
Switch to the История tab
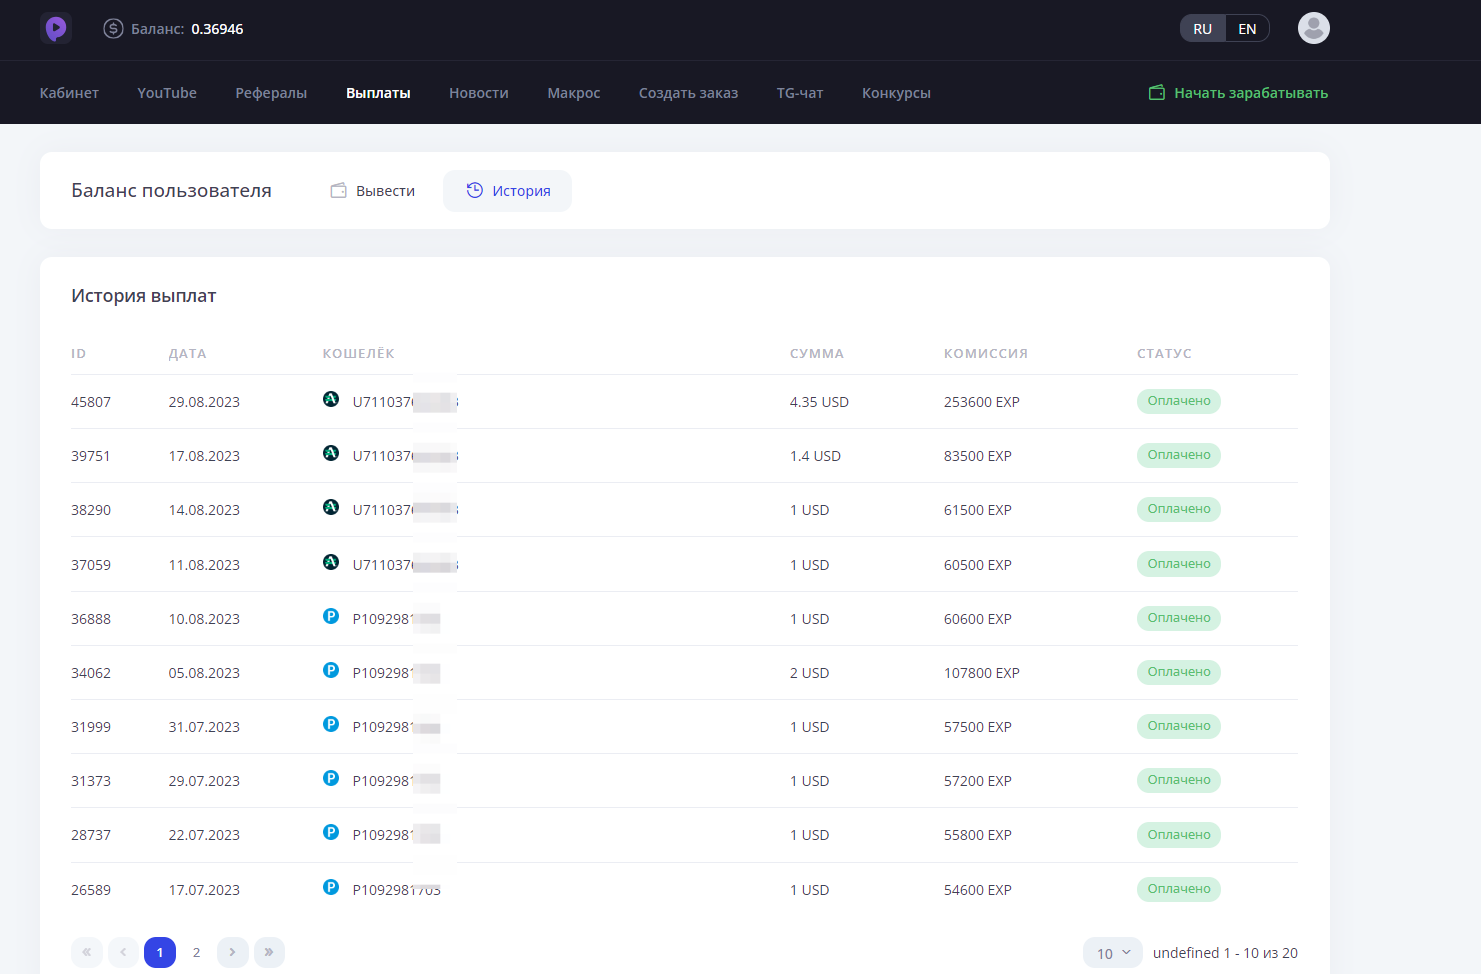(508, 191)
